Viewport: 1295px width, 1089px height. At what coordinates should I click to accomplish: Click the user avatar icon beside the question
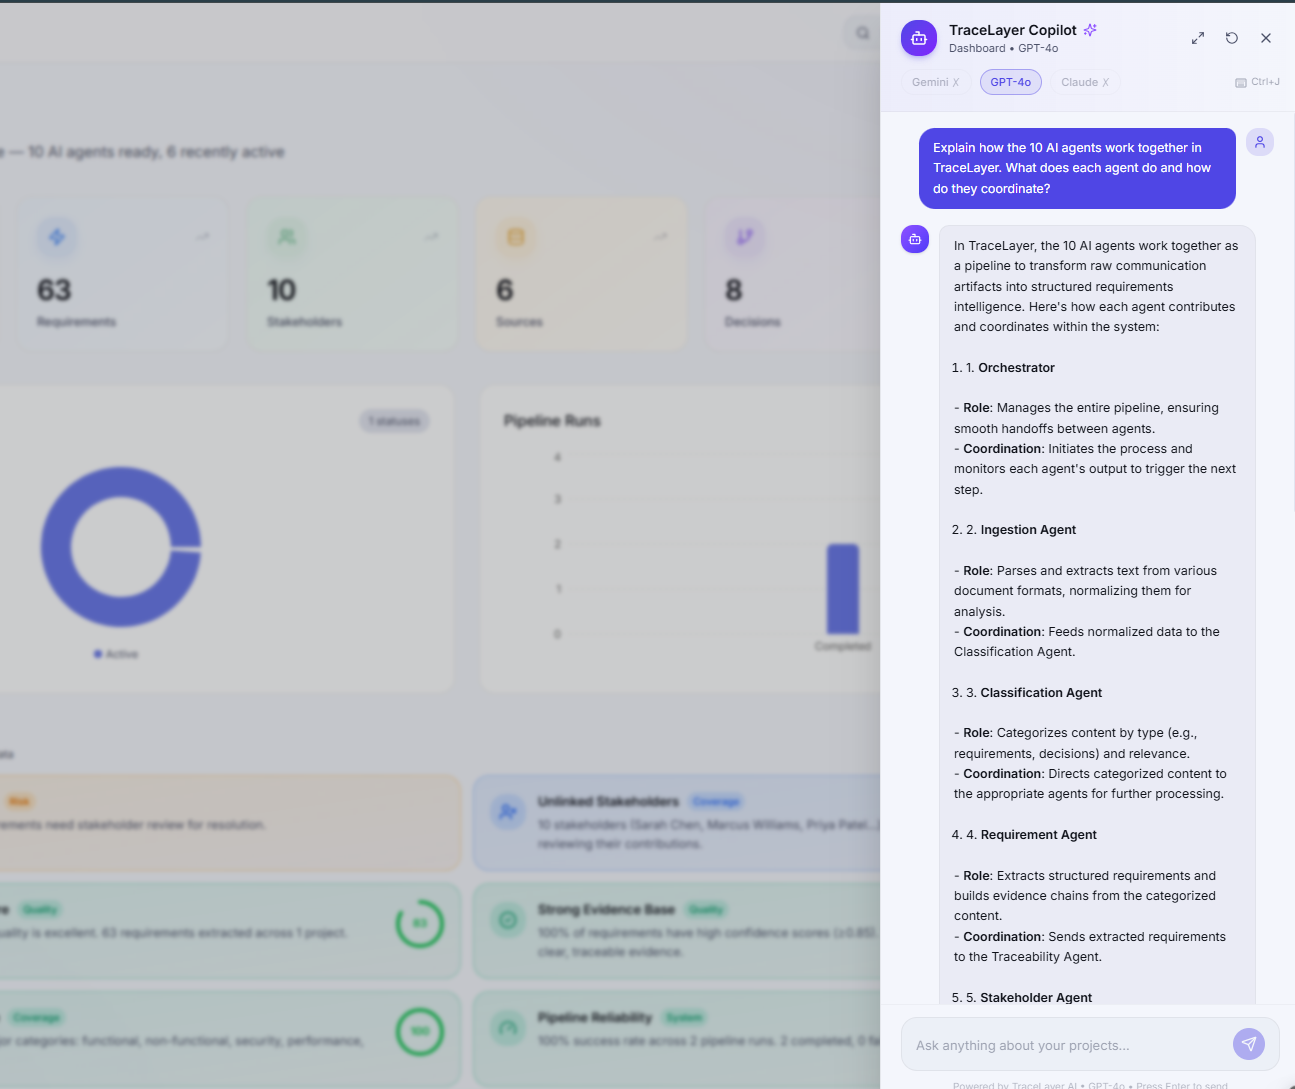tap(1259, 142)
